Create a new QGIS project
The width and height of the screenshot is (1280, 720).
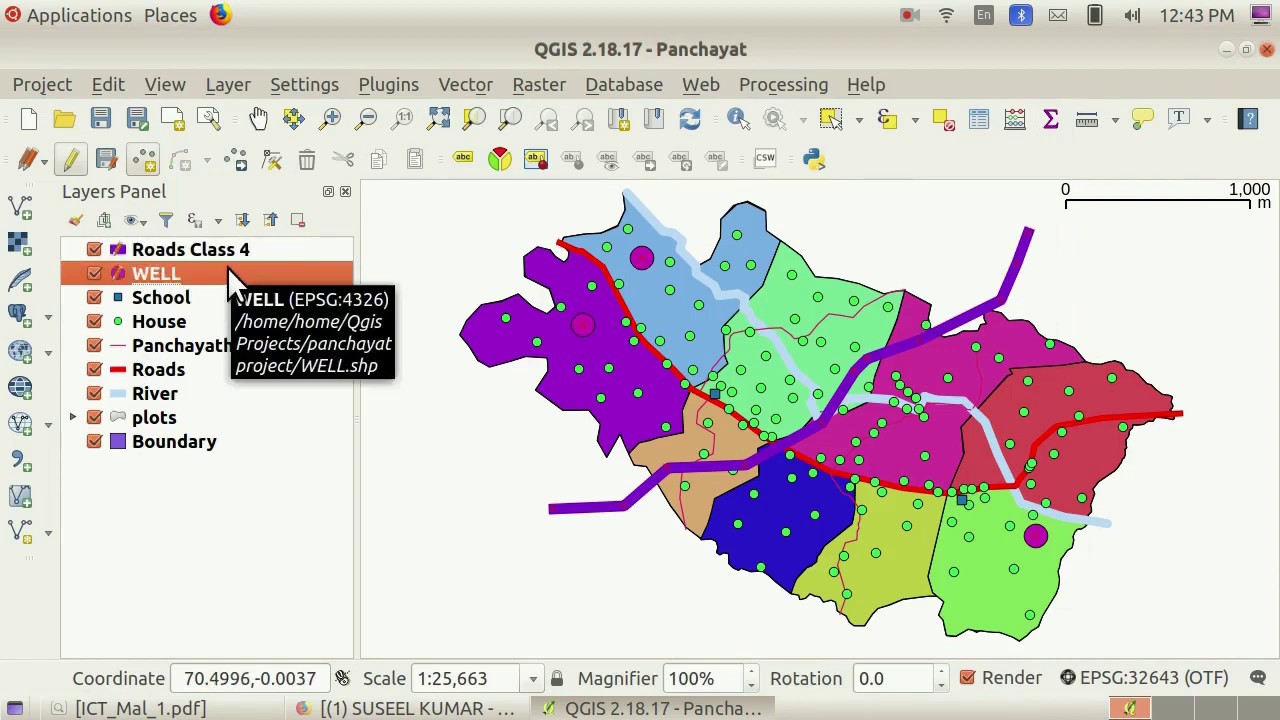point(28,119)
